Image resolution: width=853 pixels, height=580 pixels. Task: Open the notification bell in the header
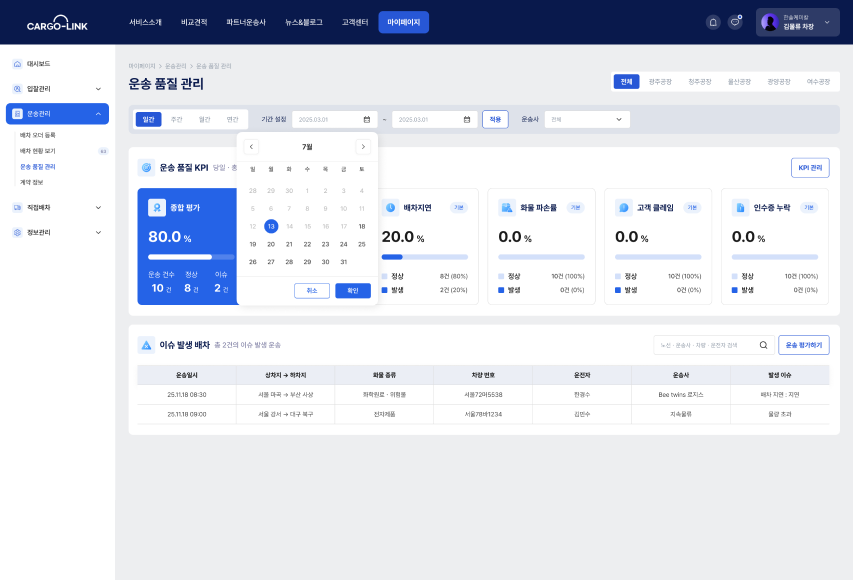pyautogui.click(x=713, y=22)
